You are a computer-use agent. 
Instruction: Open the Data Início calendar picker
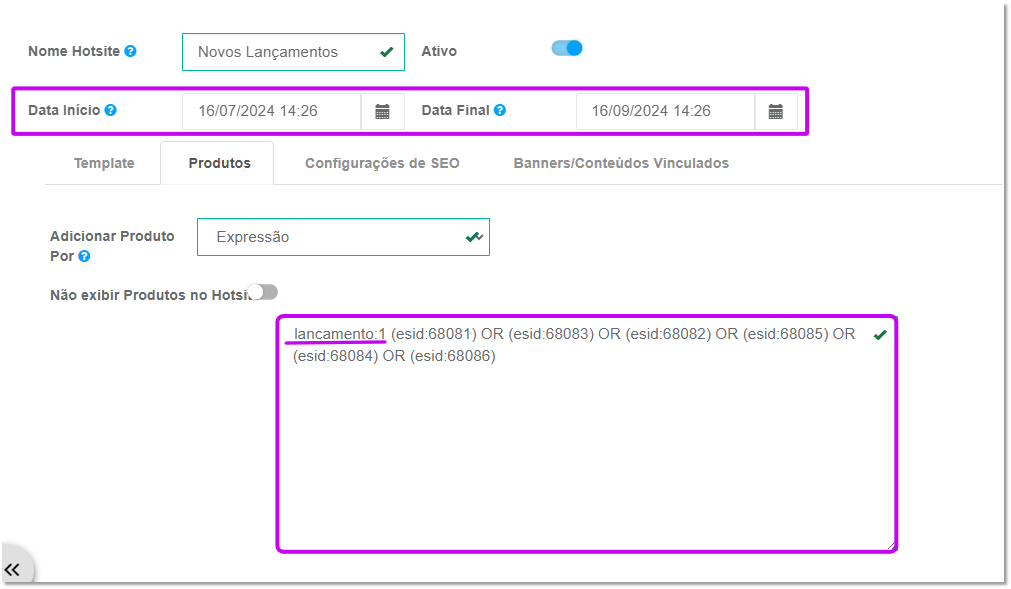coord(382,111)
